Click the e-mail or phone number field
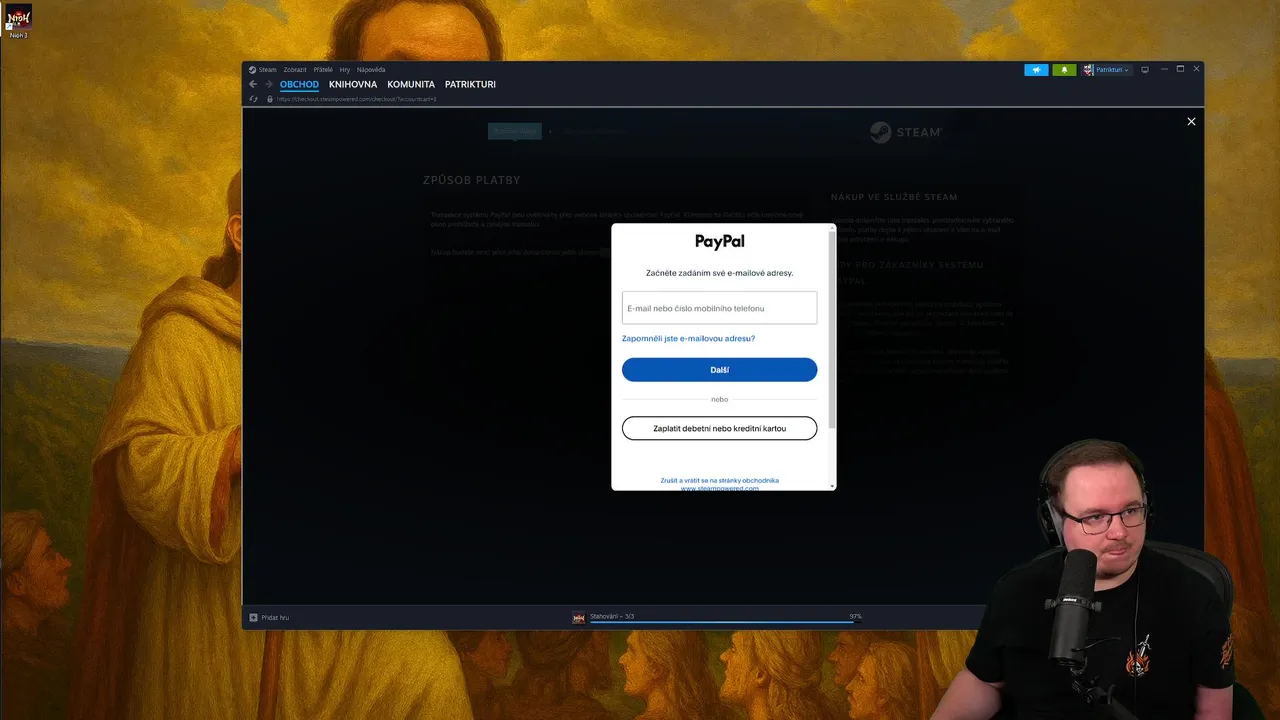1280x720 pixels. [x=719, y=308]
